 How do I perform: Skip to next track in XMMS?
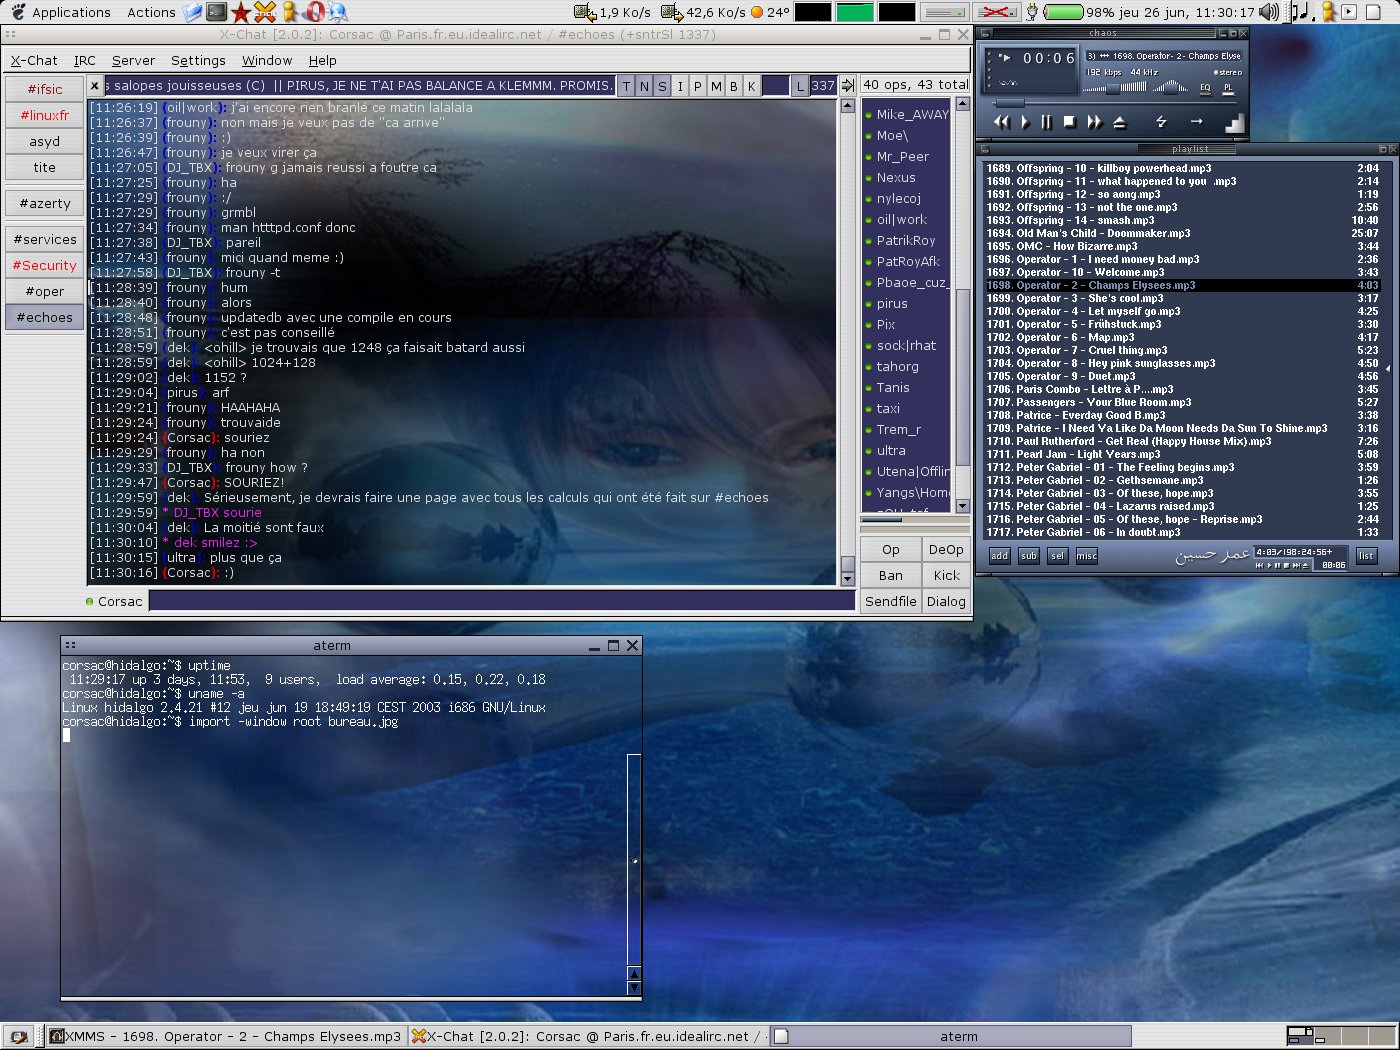coord(1094,122)
